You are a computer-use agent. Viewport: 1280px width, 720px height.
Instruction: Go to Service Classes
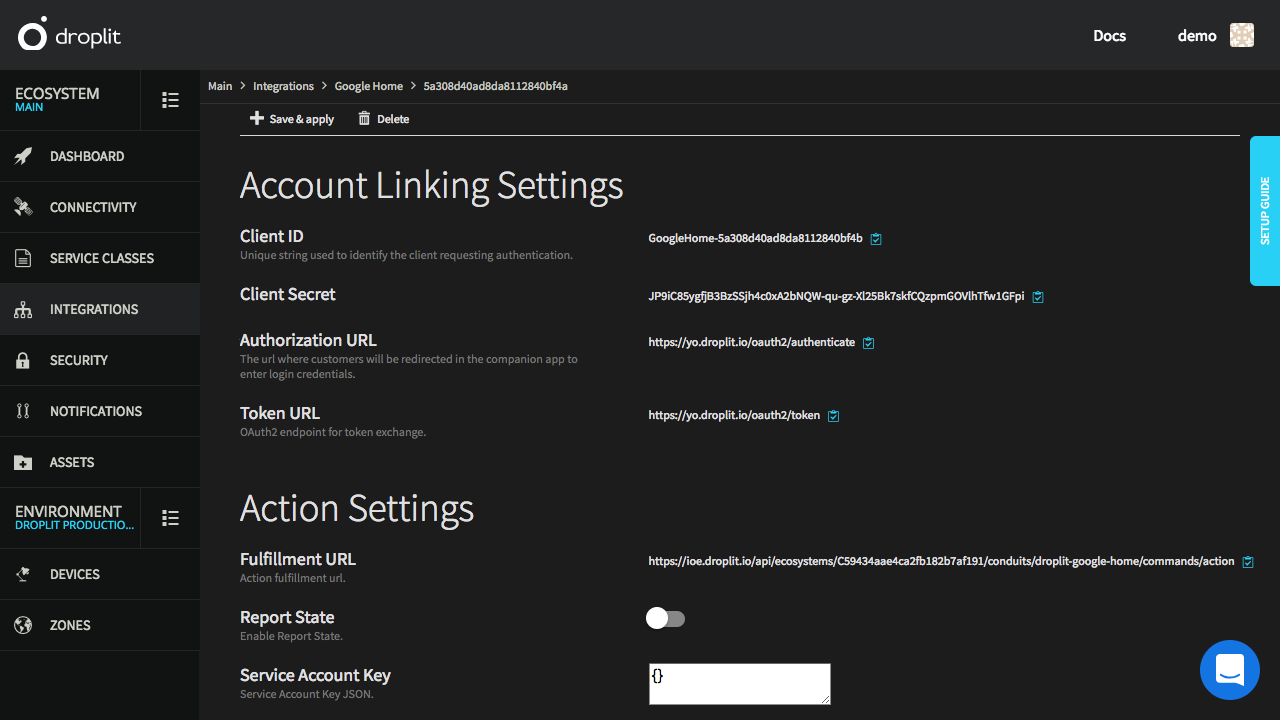[x=100, y=258]
